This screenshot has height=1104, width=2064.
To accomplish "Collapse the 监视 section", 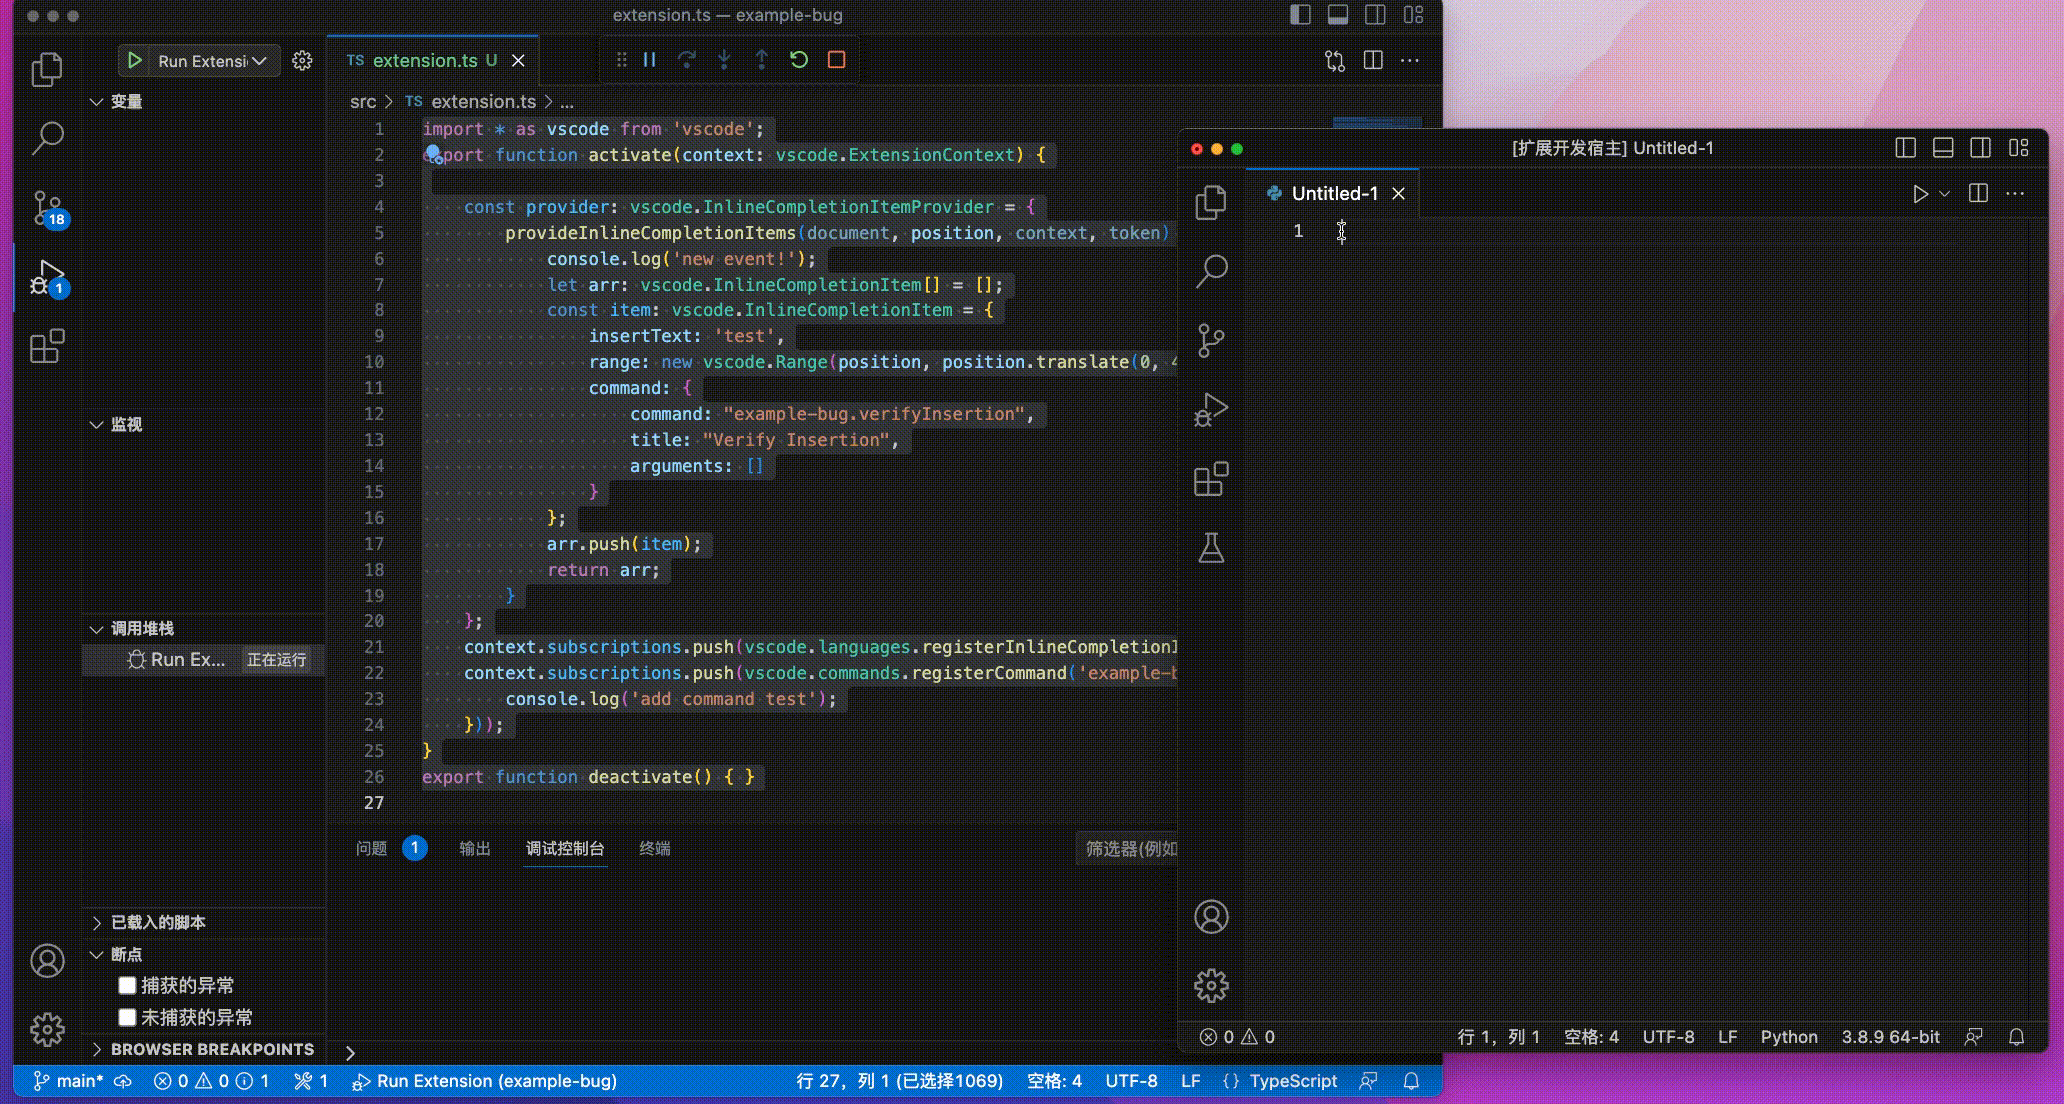I will pos(203,425).
